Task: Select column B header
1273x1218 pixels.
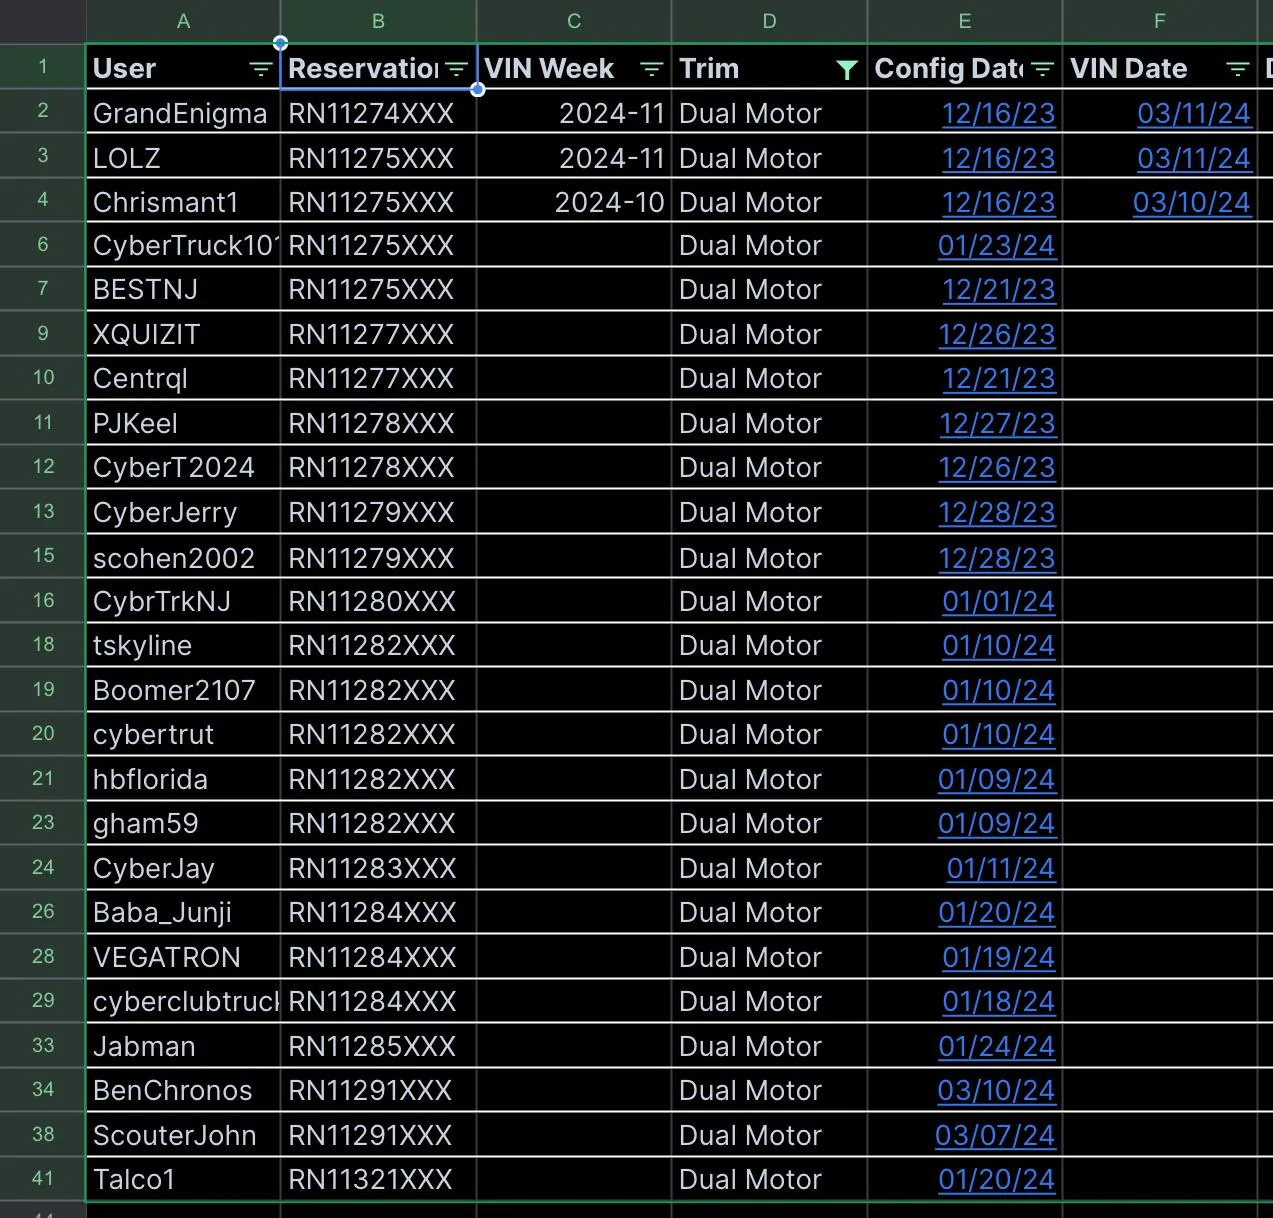Action: click(378, 21)
